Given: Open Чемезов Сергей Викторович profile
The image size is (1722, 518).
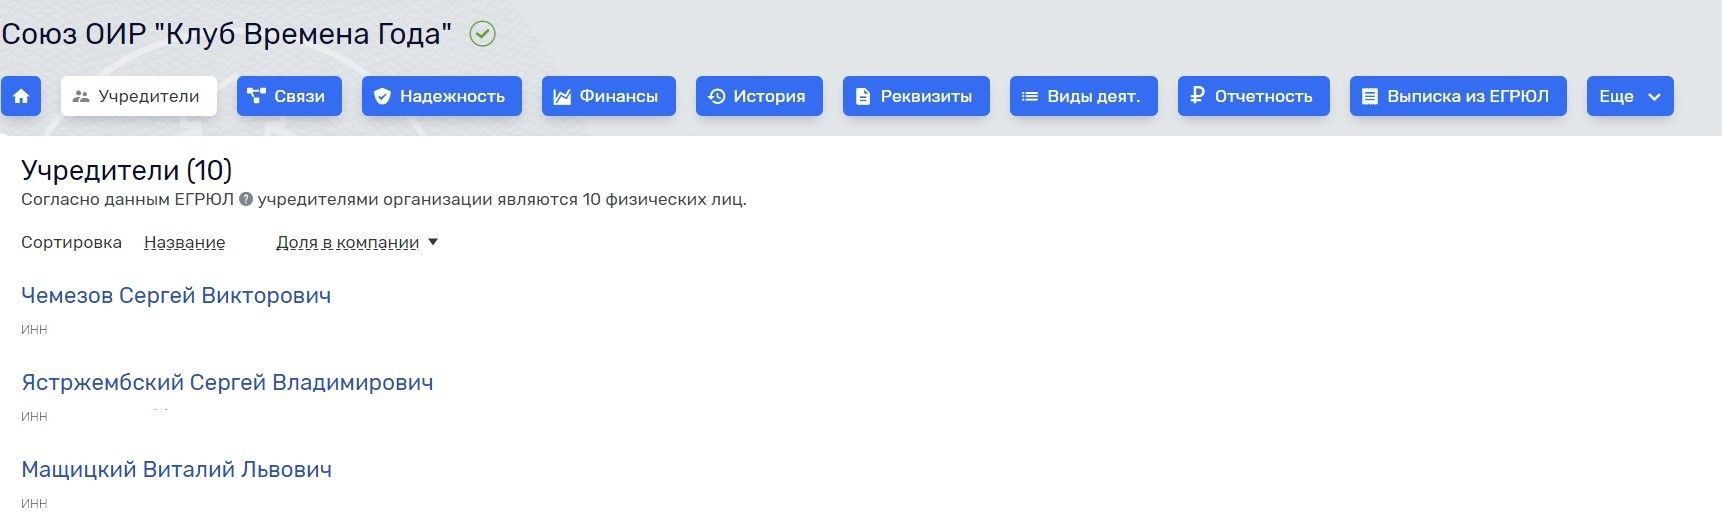Looking at the screenshot, I should click(x=176, y=295).
